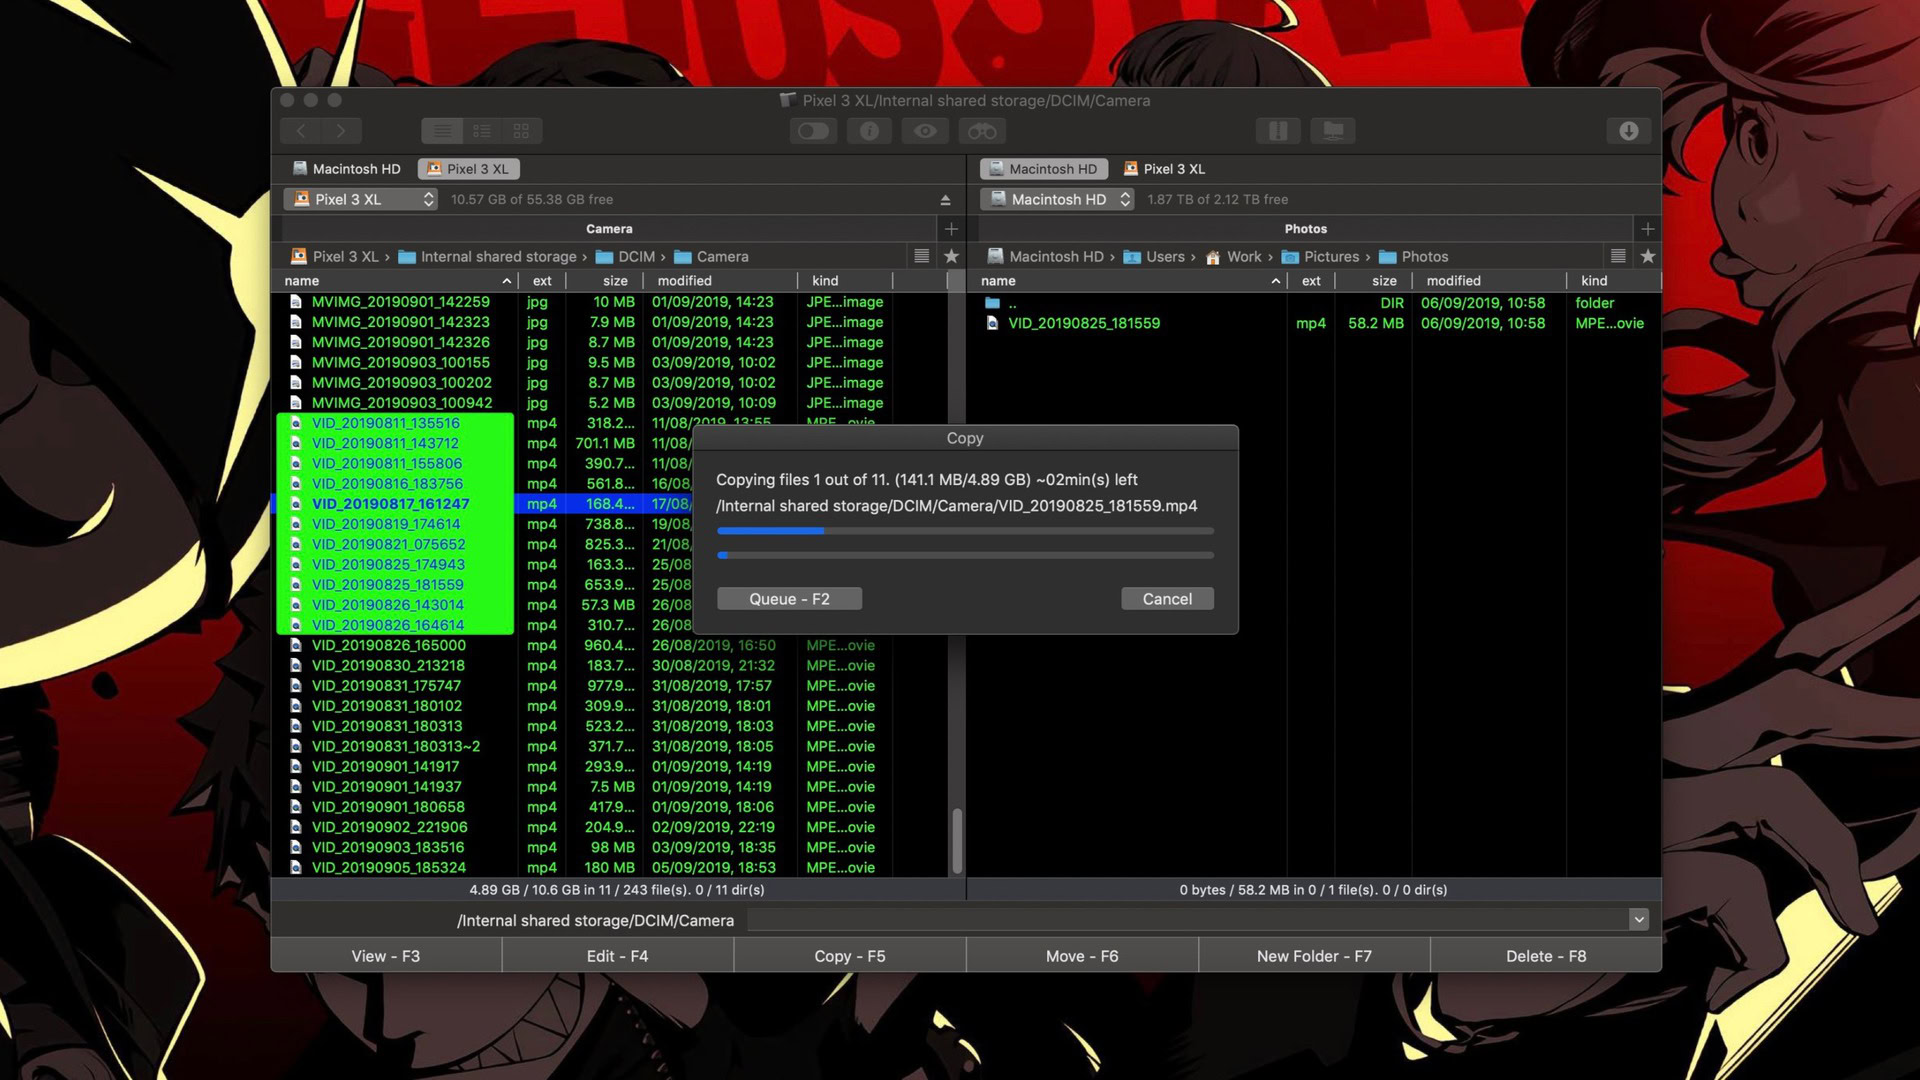Add a new tab in left pane
The height and width of the screenshot is (1080, 1920).
click(x=951, y=229)
